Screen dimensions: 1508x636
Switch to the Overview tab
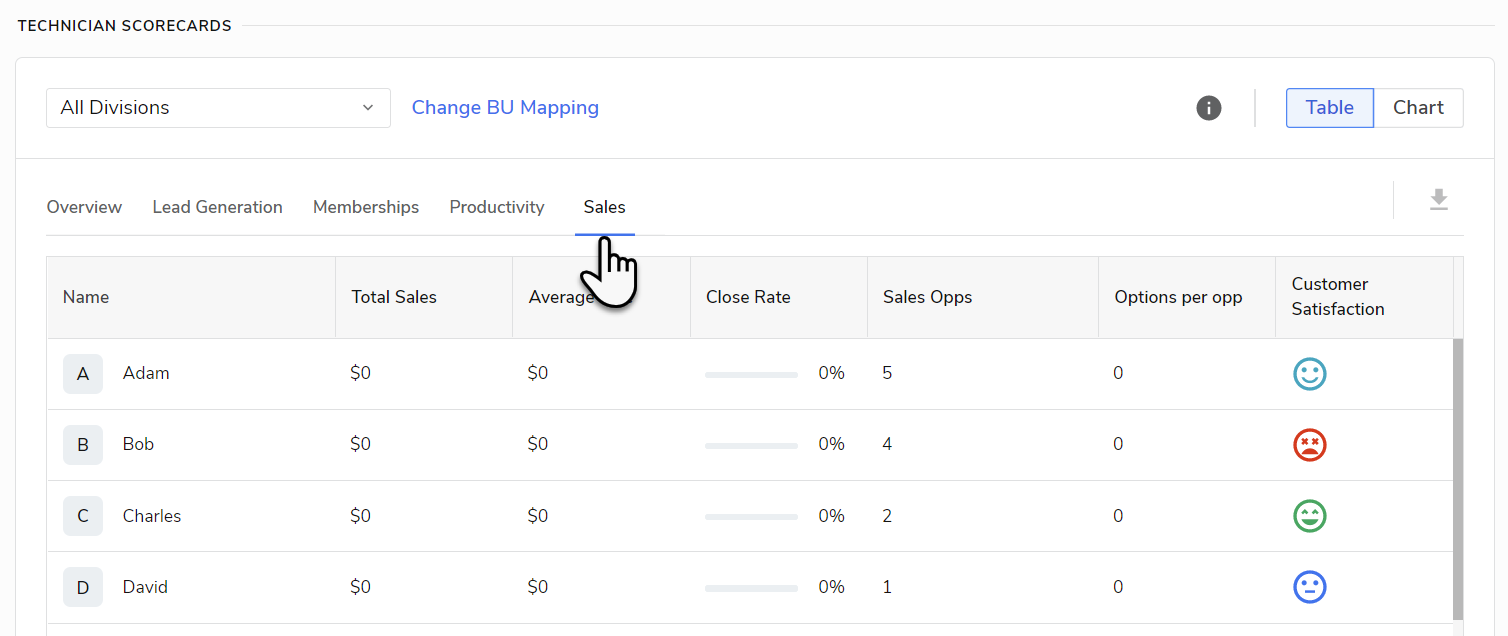tap(84, 207)
